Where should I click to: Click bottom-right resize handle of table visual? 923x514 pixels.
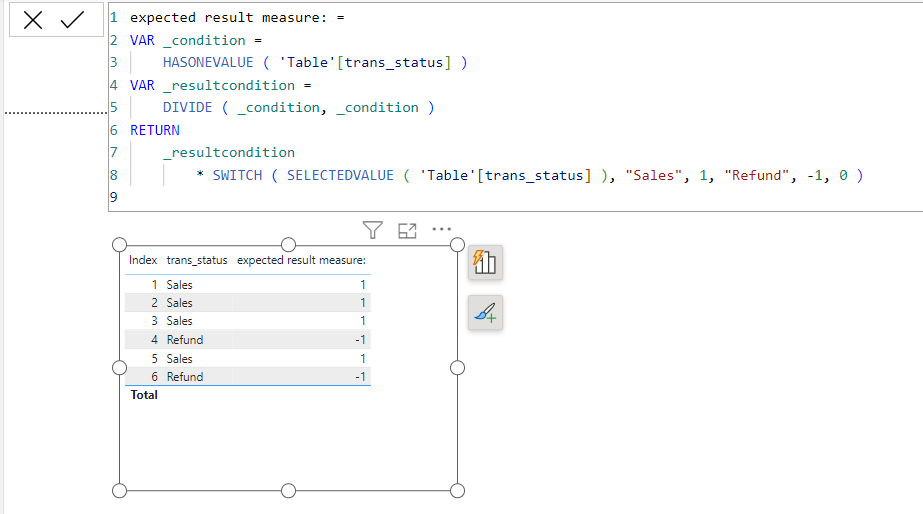[457, 490]
